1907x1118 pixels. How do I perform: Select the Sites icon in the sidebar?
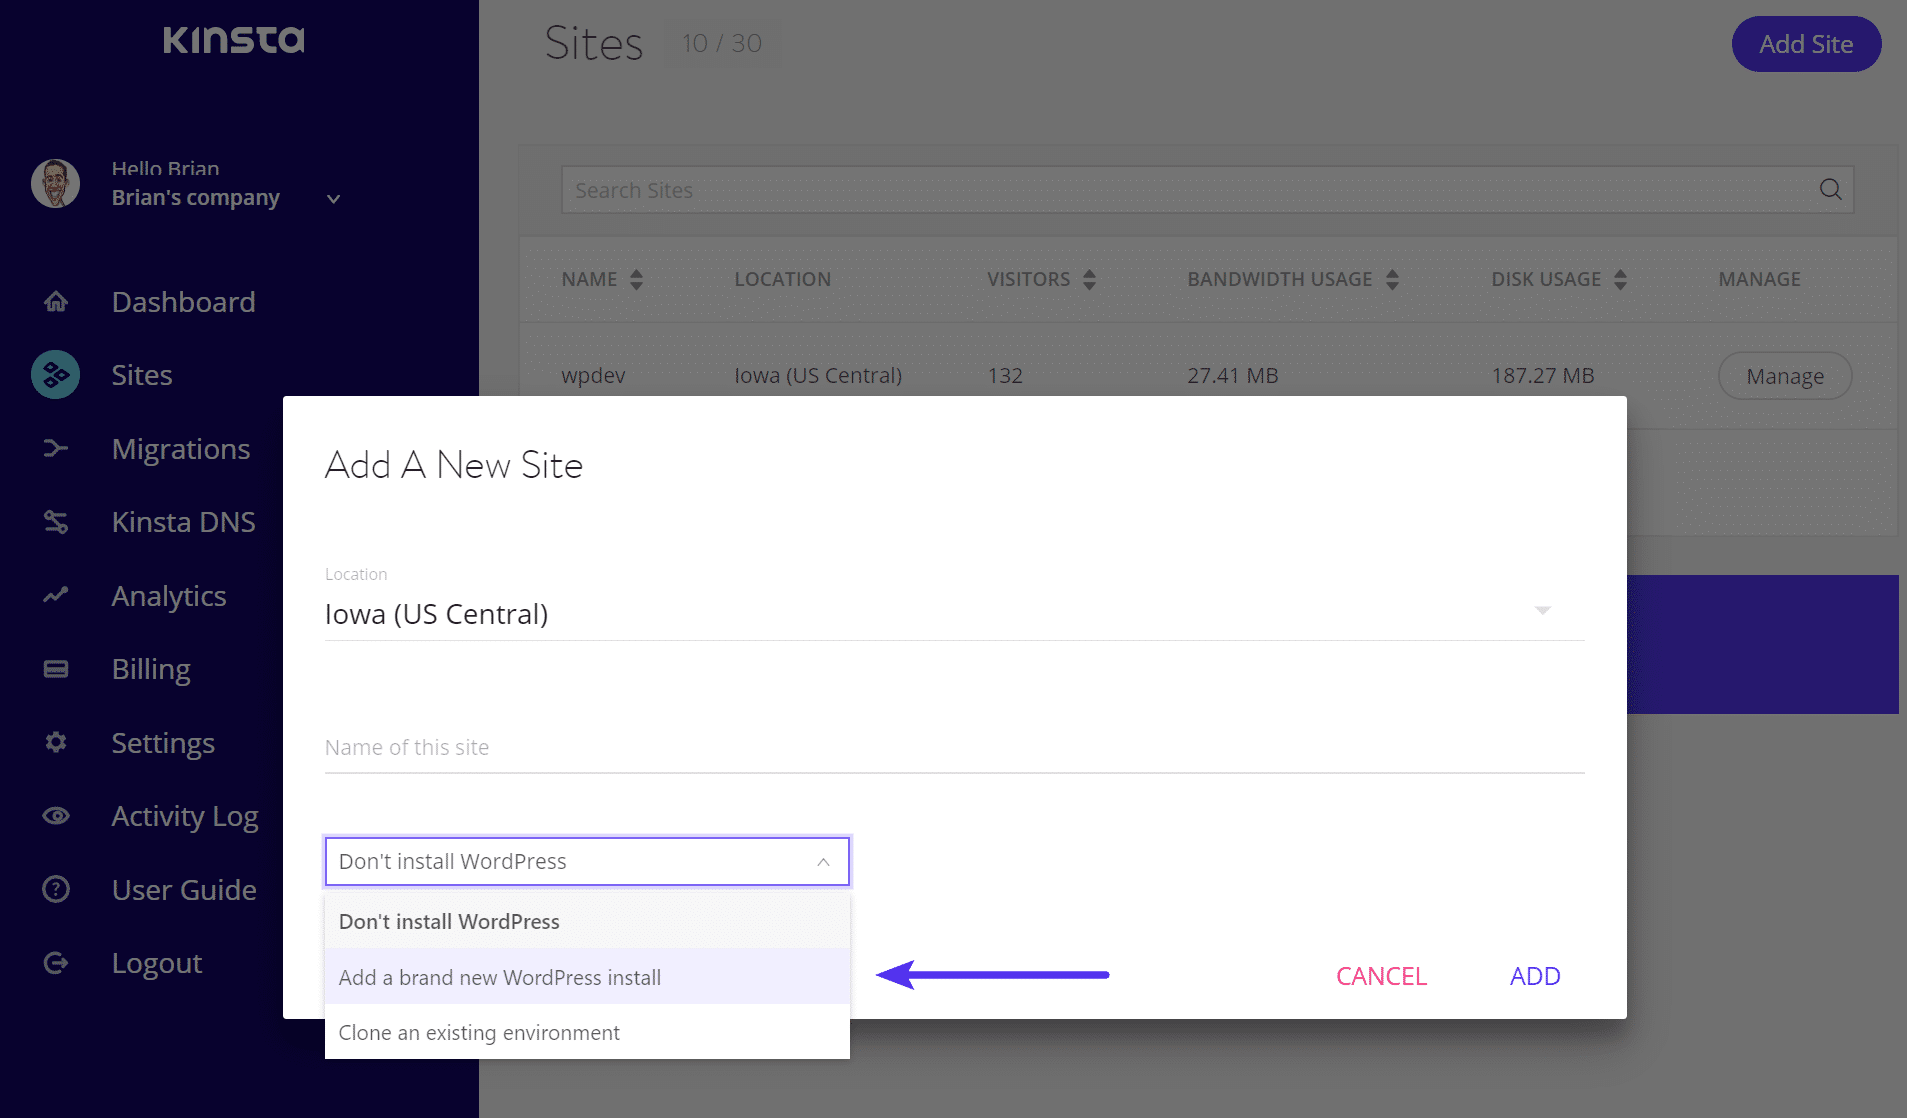pyautogui.click(x=55, y=374)
